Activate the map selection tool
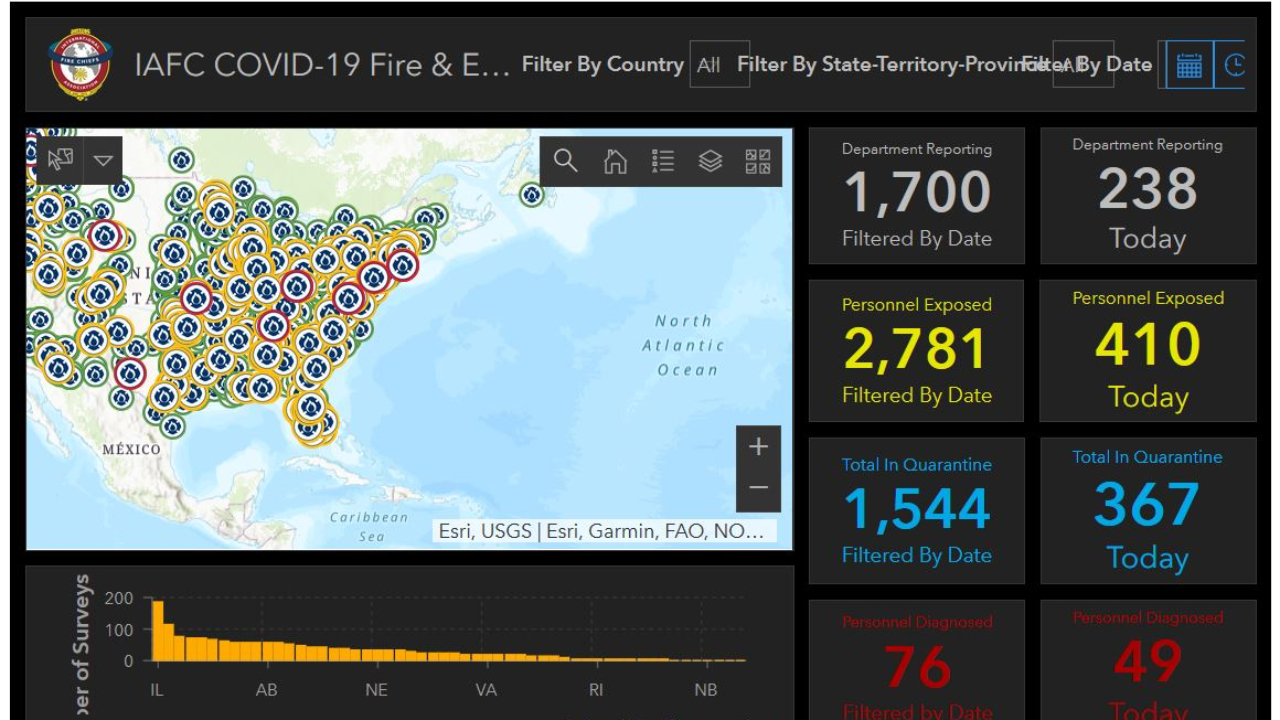Viewport: 1280px width, 720px height. (60, 160)
